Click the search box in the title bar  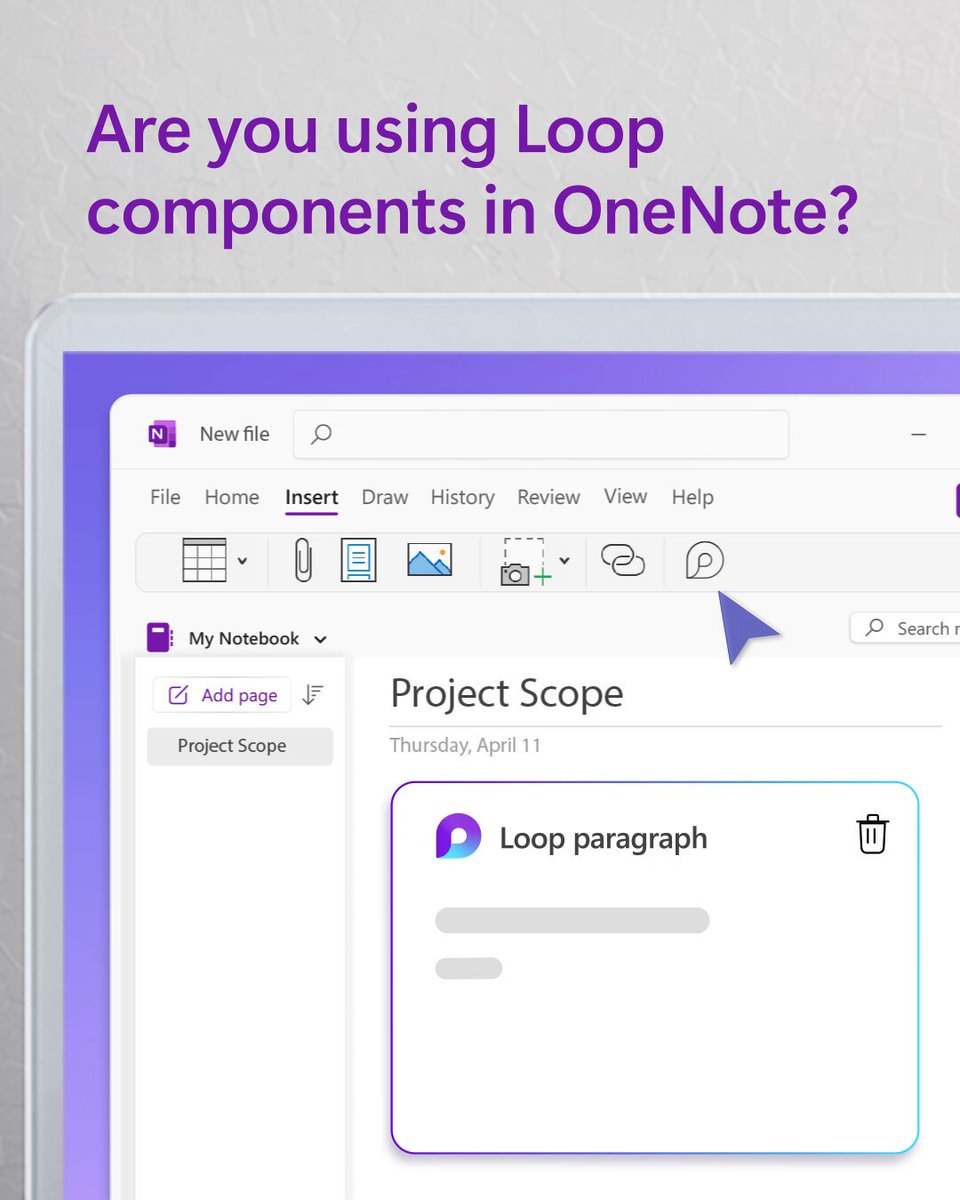click(541, 434)
